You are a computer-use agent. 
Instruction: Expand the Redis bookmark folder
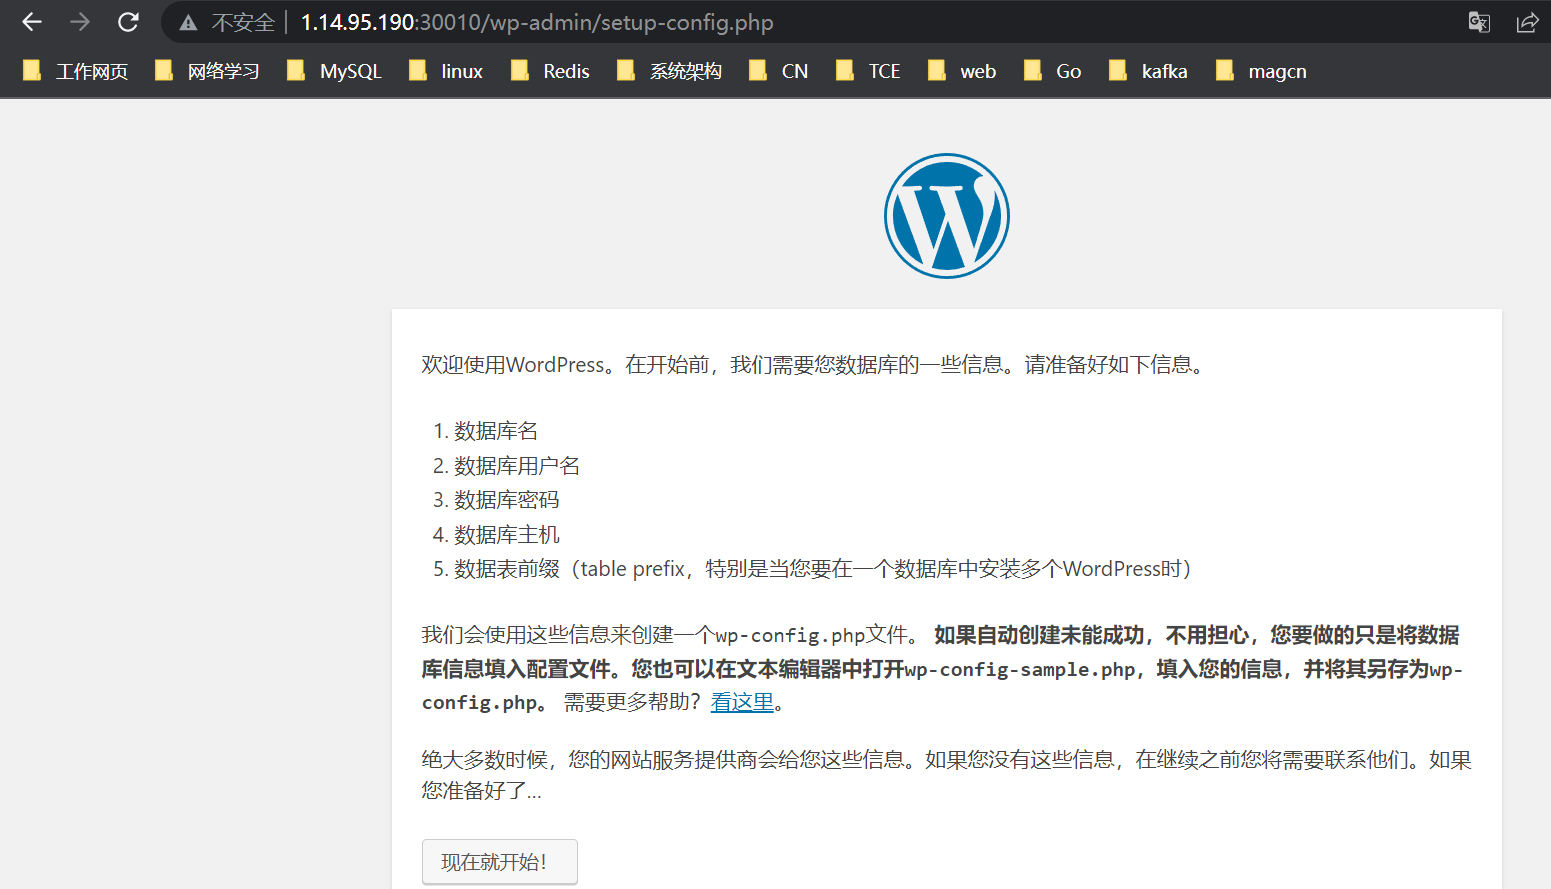[549, 71]
